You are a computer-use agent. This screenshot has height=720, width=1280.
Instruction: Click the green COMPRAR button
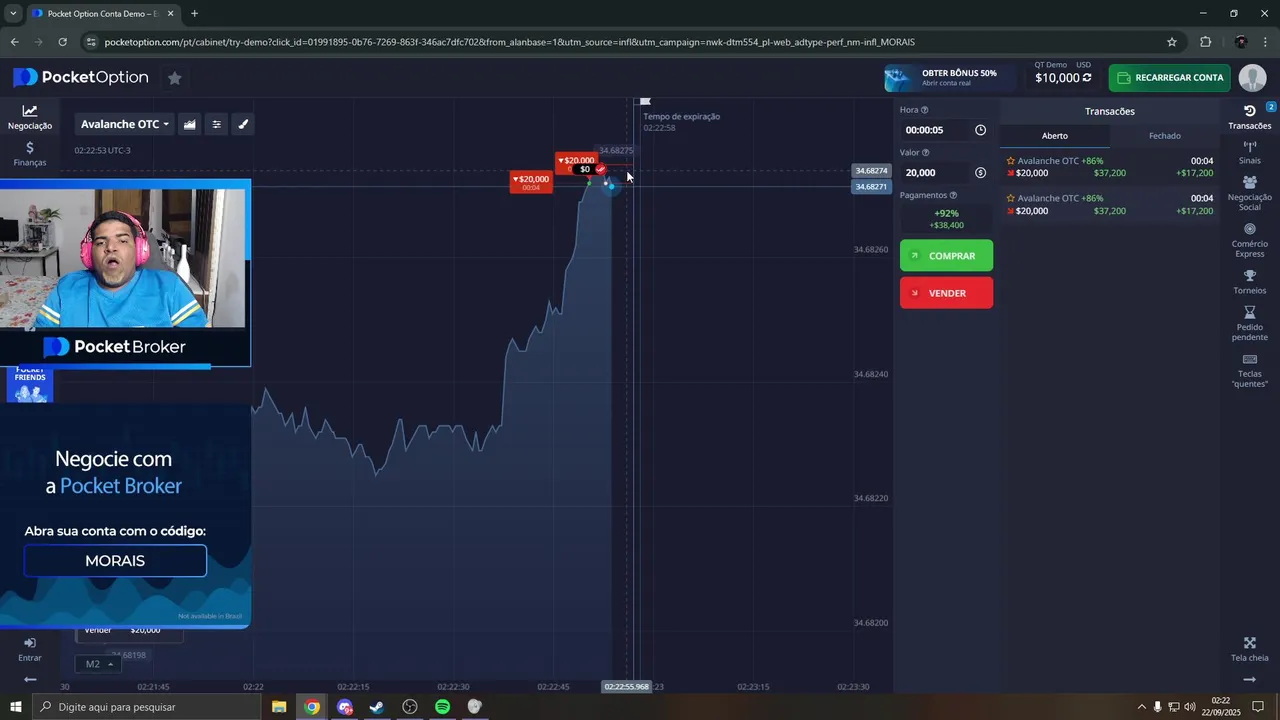click(946, 255)
